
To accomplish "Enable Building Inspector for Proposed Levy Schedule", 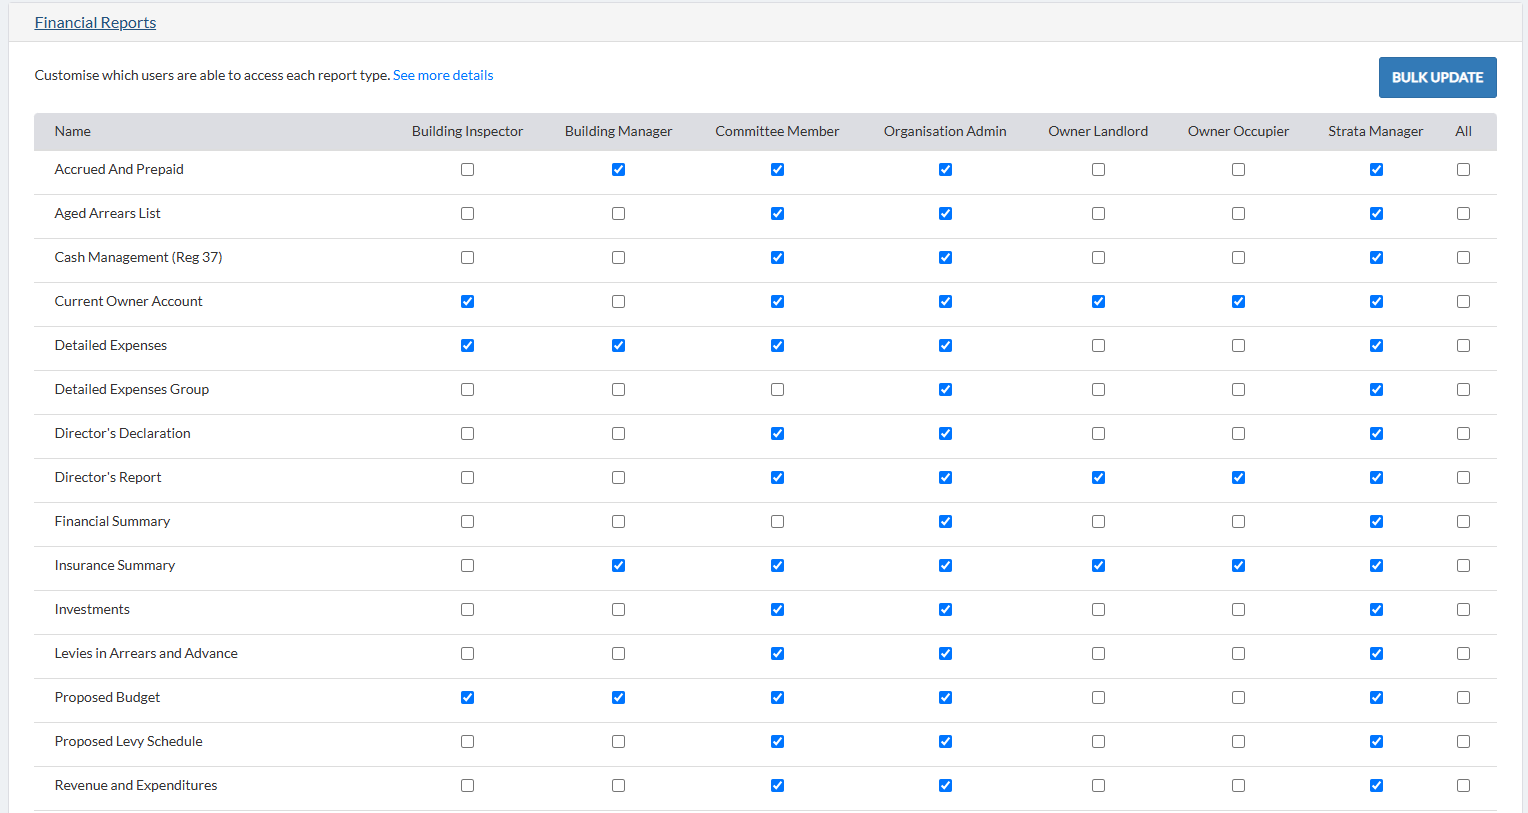I will 467,741.
